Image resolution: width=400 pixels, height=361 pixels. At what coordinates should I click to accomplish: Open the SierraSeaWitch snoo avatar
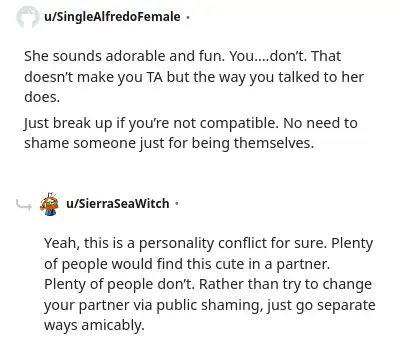pyautogui.click(x=49, y=204)
